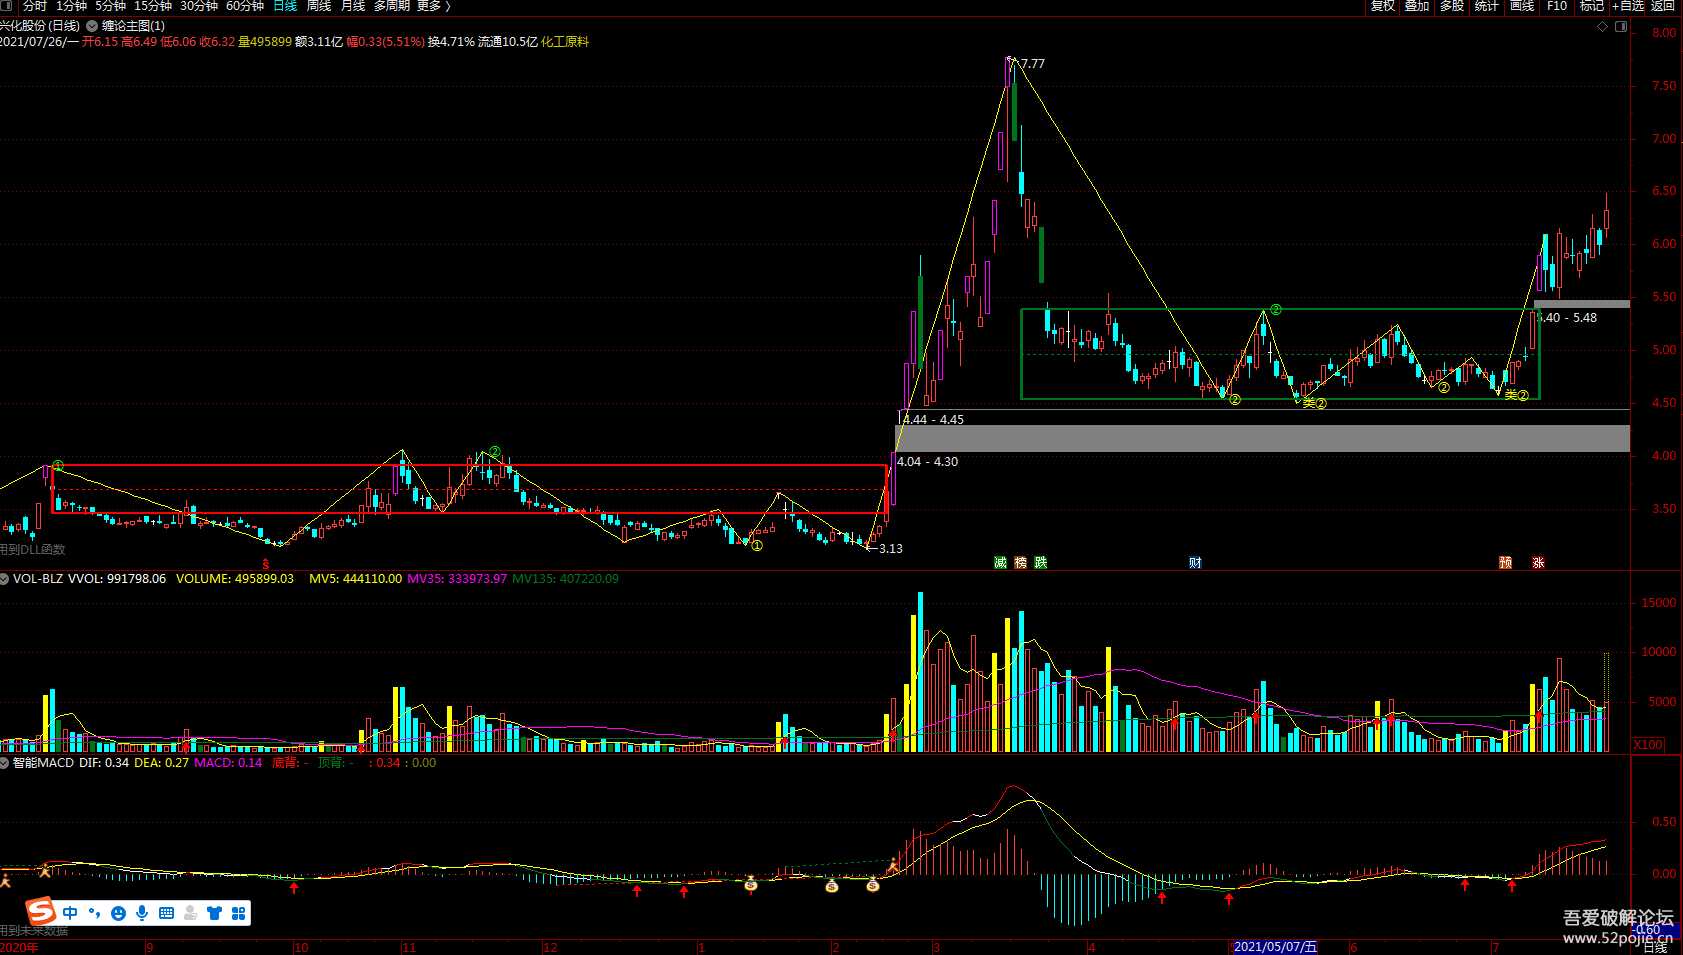Screen dimensions: 1683x955
Task: Click the 2021/05/07 date marker on timeline
Action: [x=1275, y=947]
